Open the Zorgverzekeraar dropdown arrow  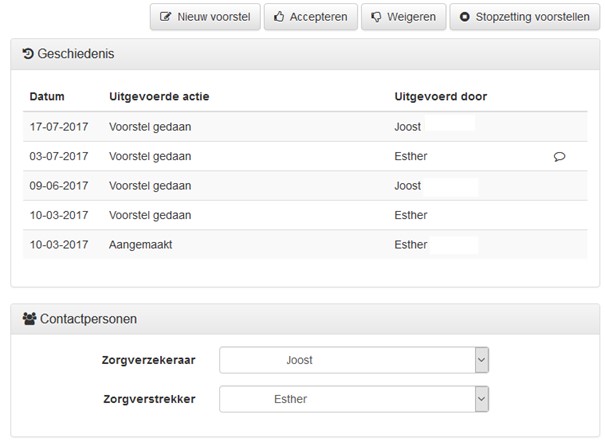click(482, 360)
